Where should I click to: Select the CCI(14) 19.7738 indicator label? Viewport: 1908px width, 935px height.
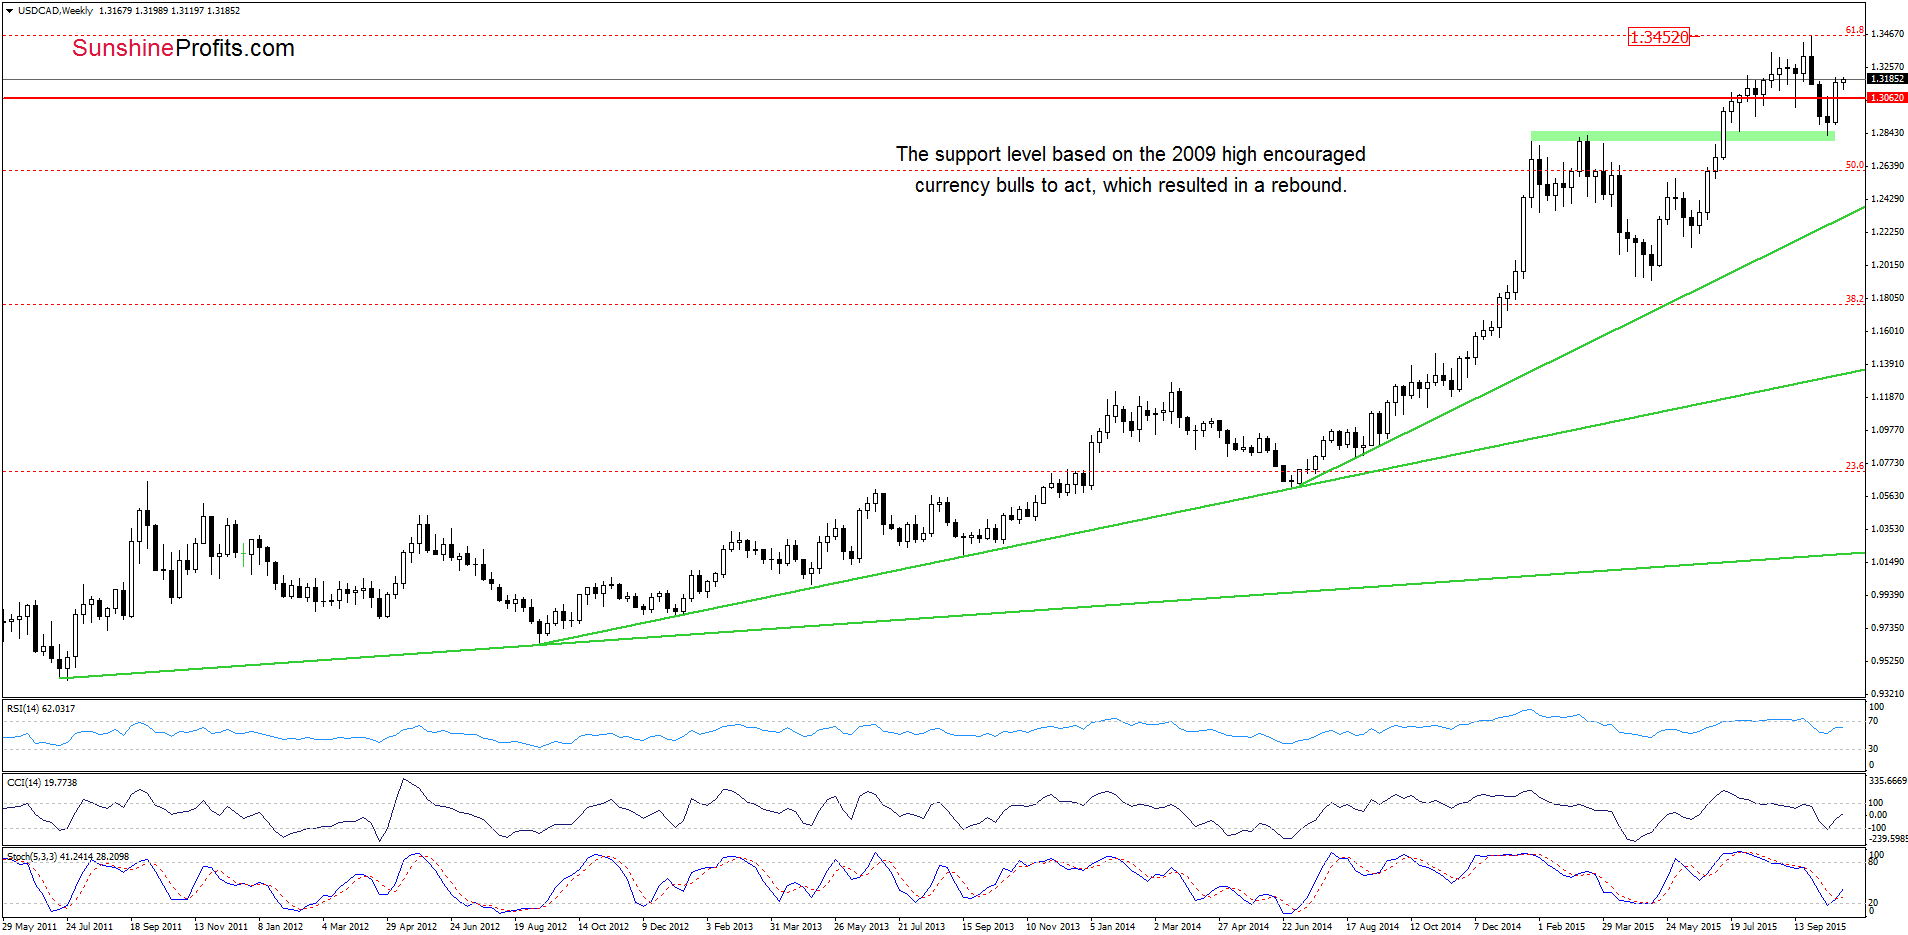pyautogui.click(x=41, y=782)
